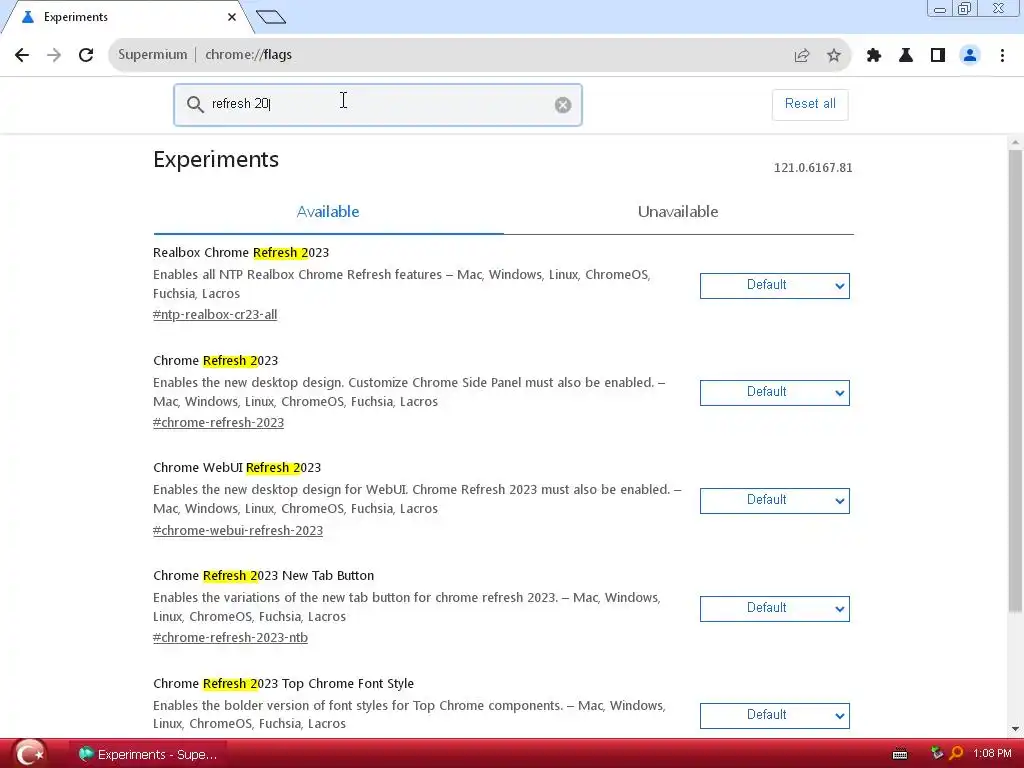
Task: Switch to the Available tab
Action: pos(328,212)
